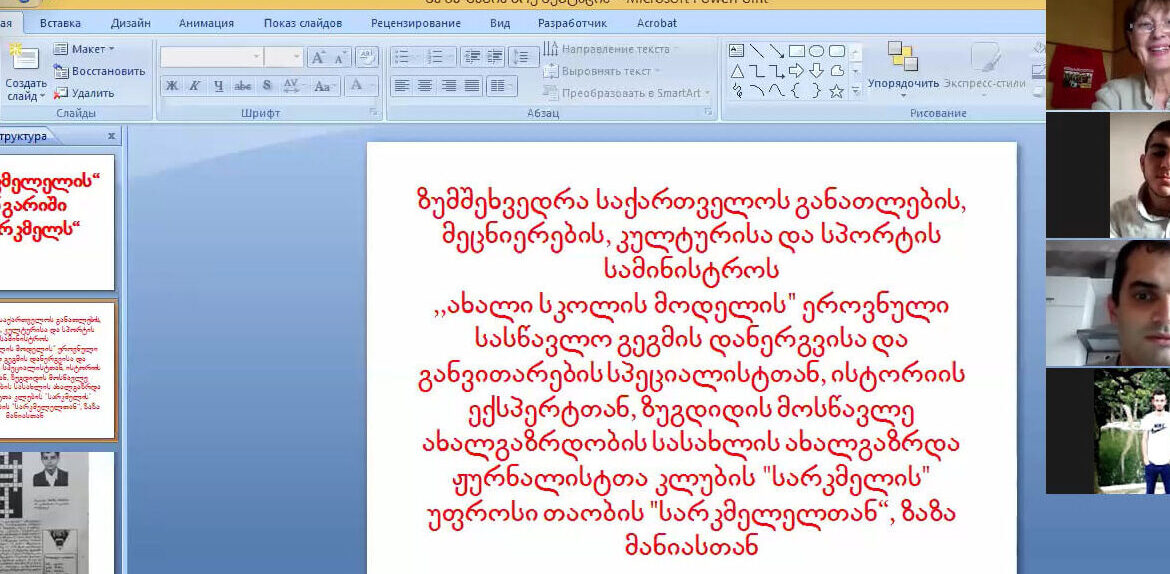Open the Макет layout dropdown
Screen dimensions: 1170x574
[x=84, y=49]
